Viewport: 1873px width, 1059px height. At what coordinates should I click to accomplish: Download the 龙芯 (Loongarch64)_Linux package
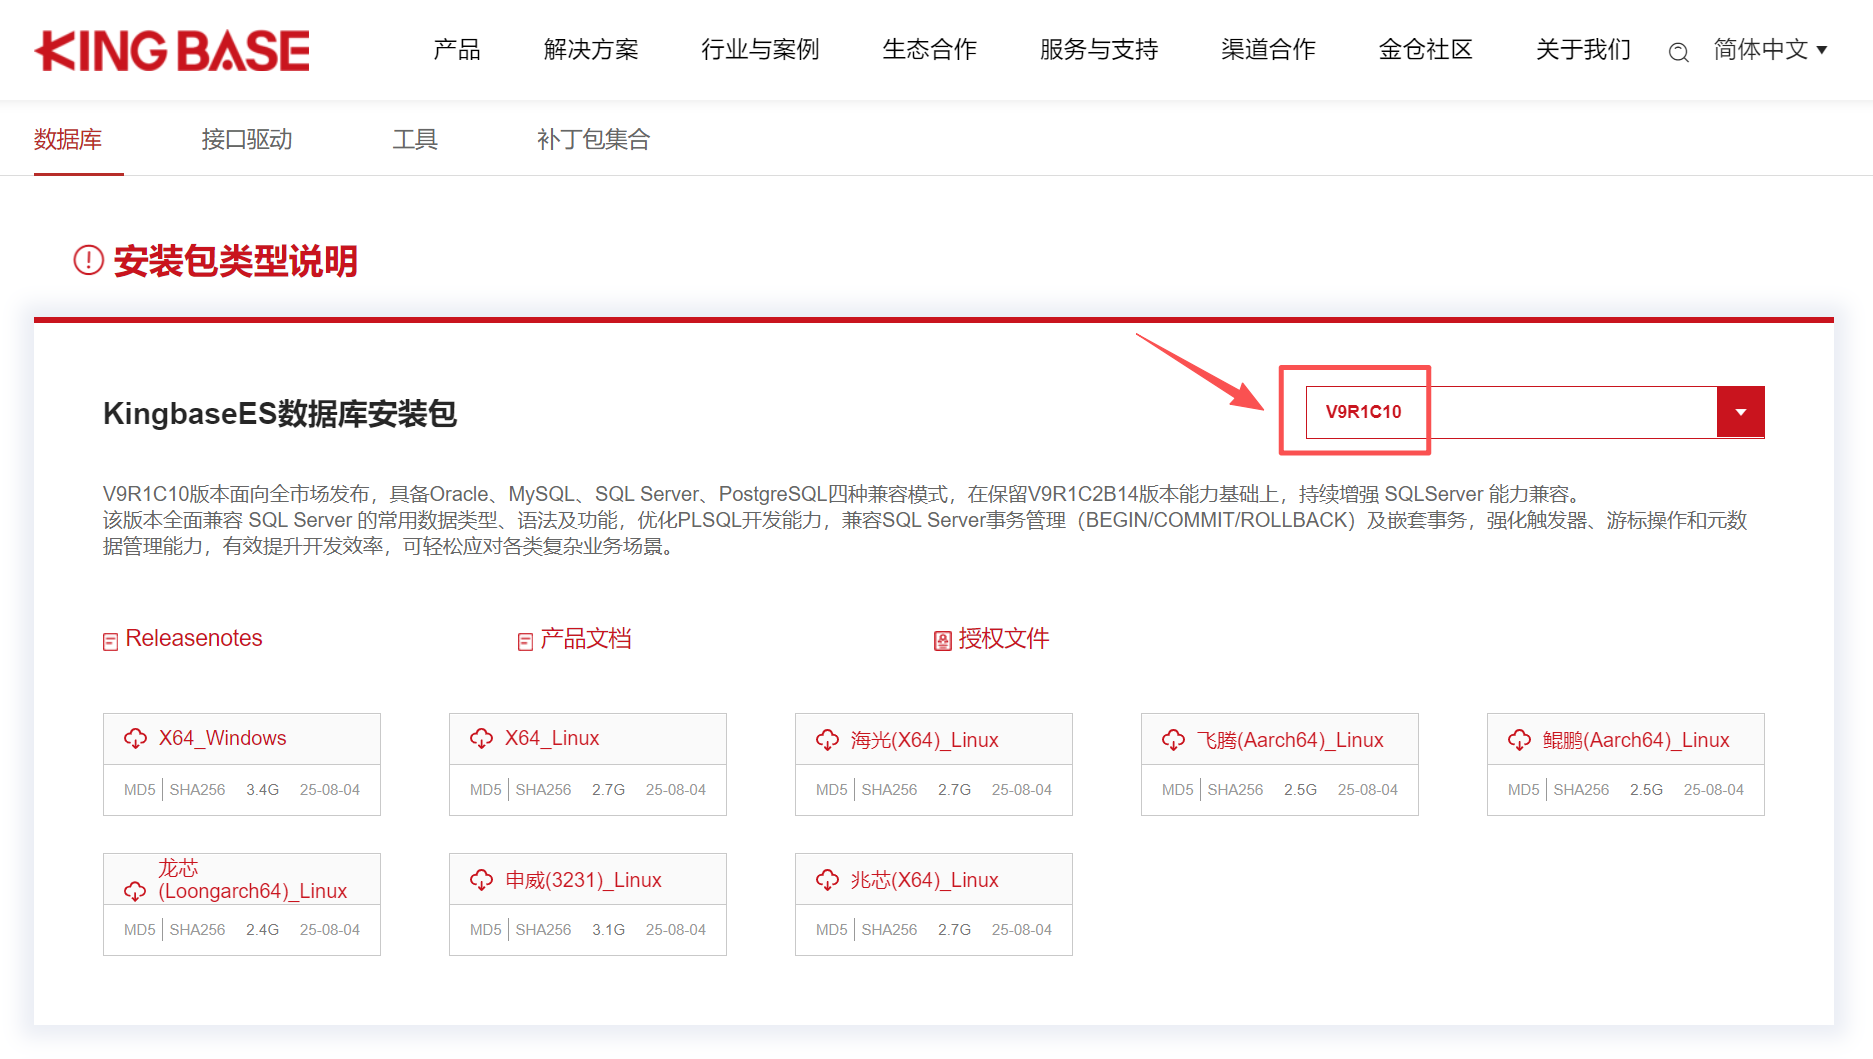tap(252, 879)
